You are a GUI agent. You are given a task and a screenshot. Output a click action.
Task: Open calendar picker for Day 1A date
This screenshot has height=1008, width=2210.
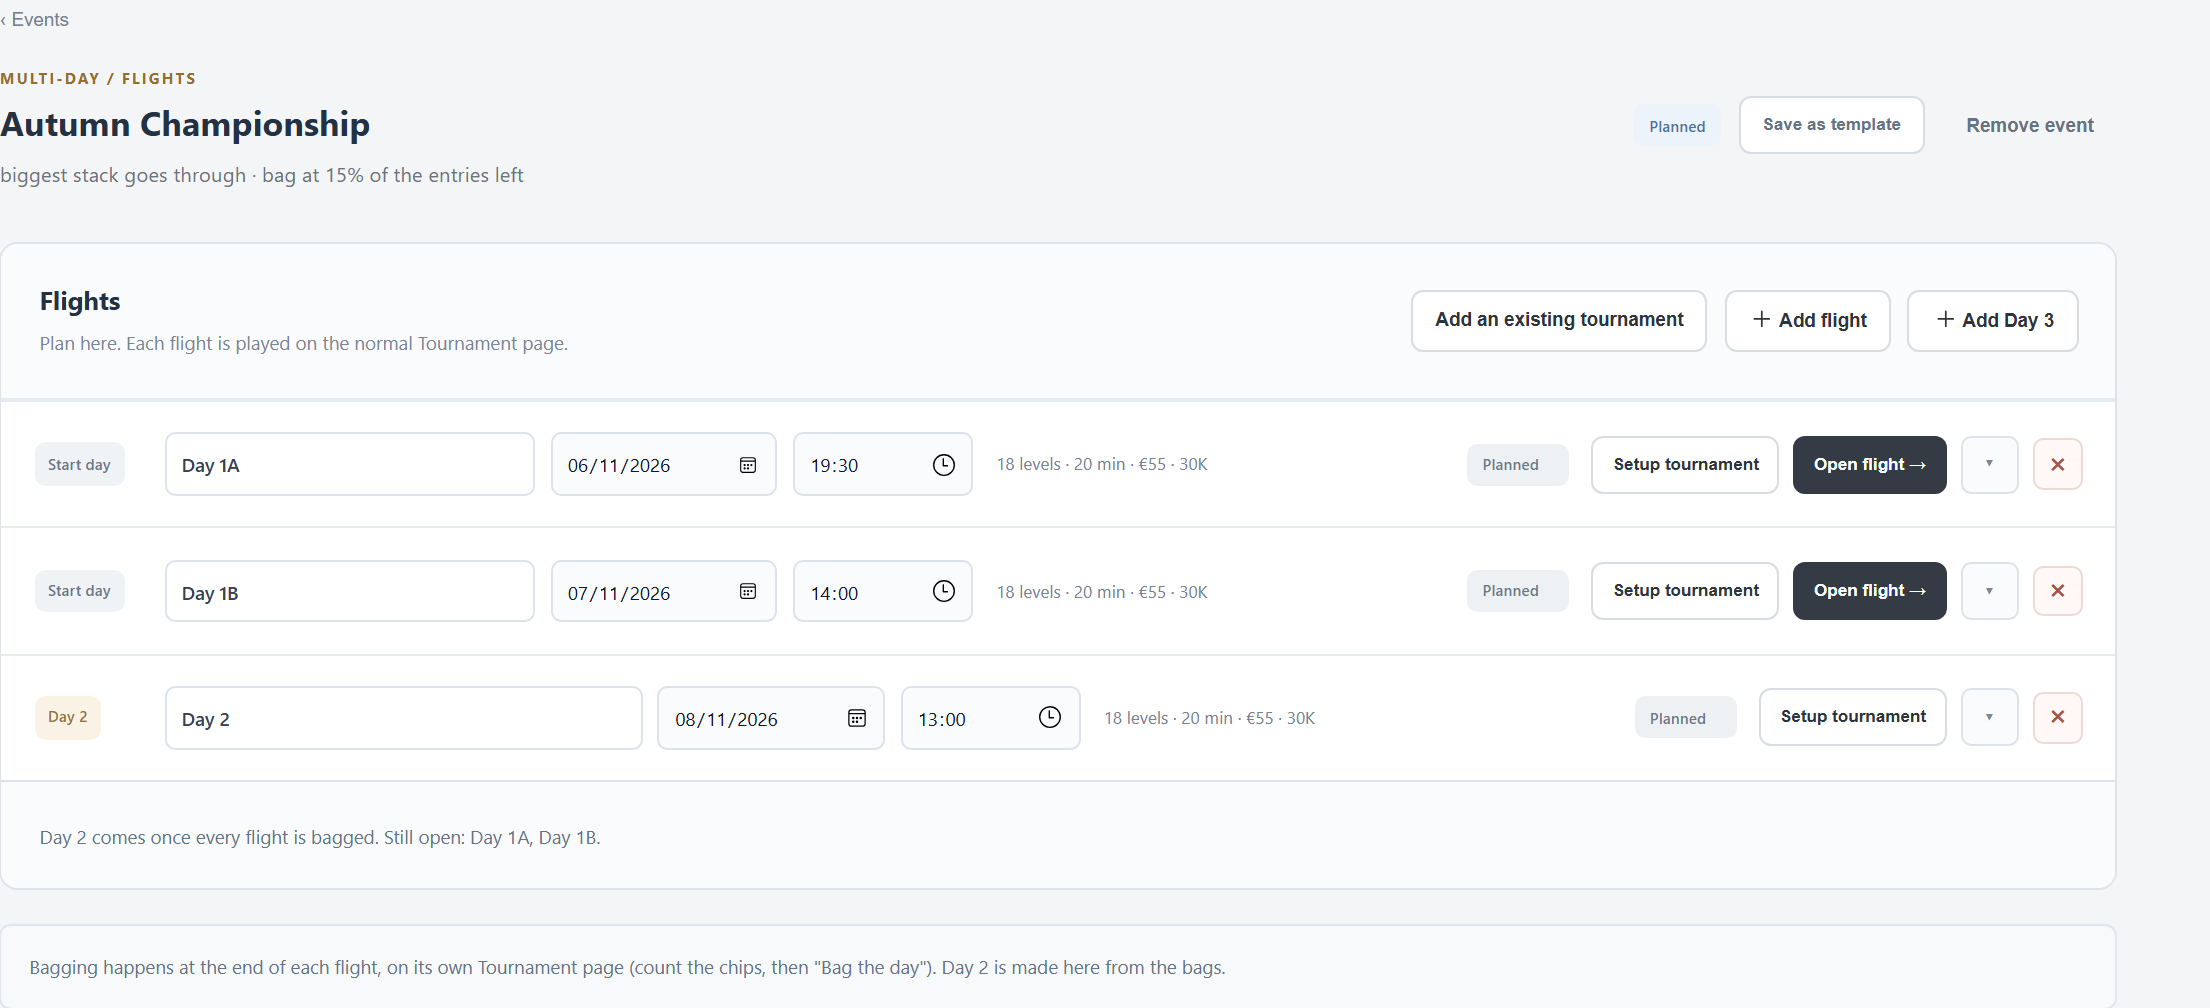click(x=747, y=465)
